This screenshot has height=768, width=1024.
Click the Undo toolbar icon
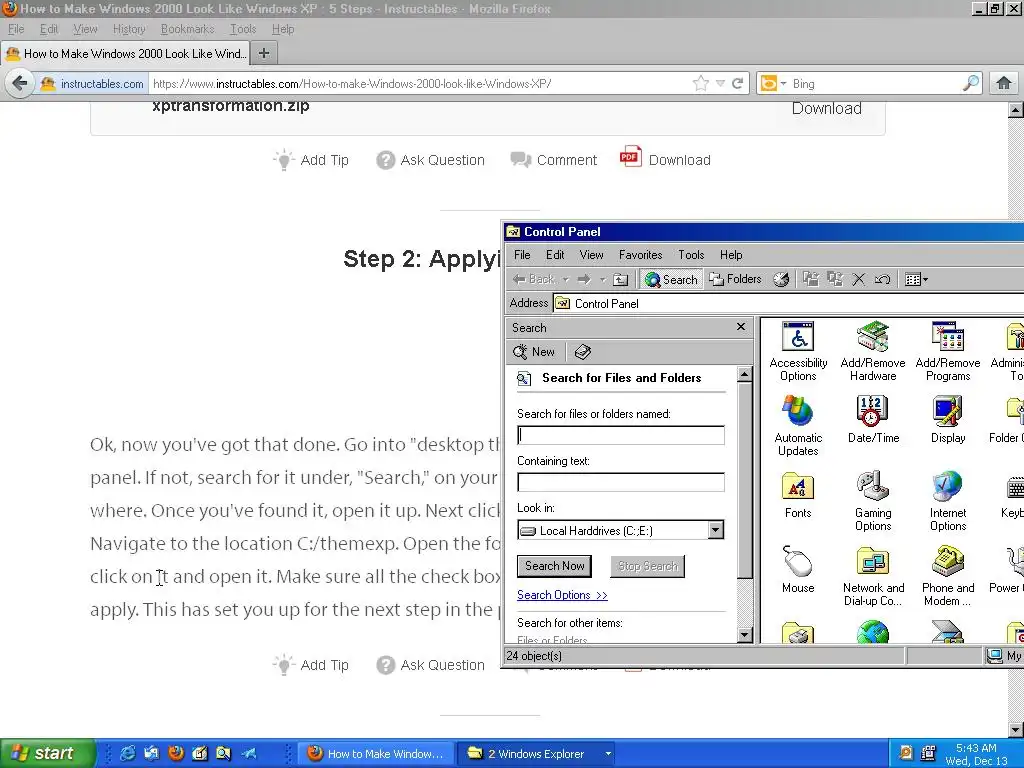pyautogui.click(x=882, y=280)
